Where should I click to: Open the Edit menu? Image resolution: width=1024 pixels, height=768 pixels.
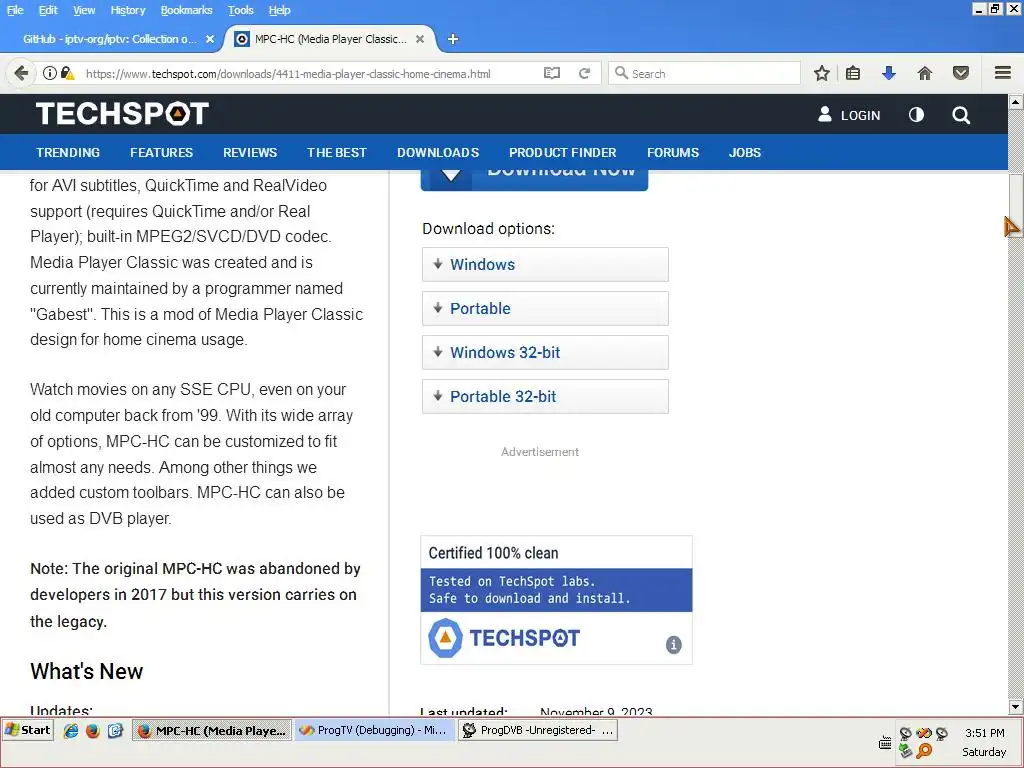pos(48,10)
